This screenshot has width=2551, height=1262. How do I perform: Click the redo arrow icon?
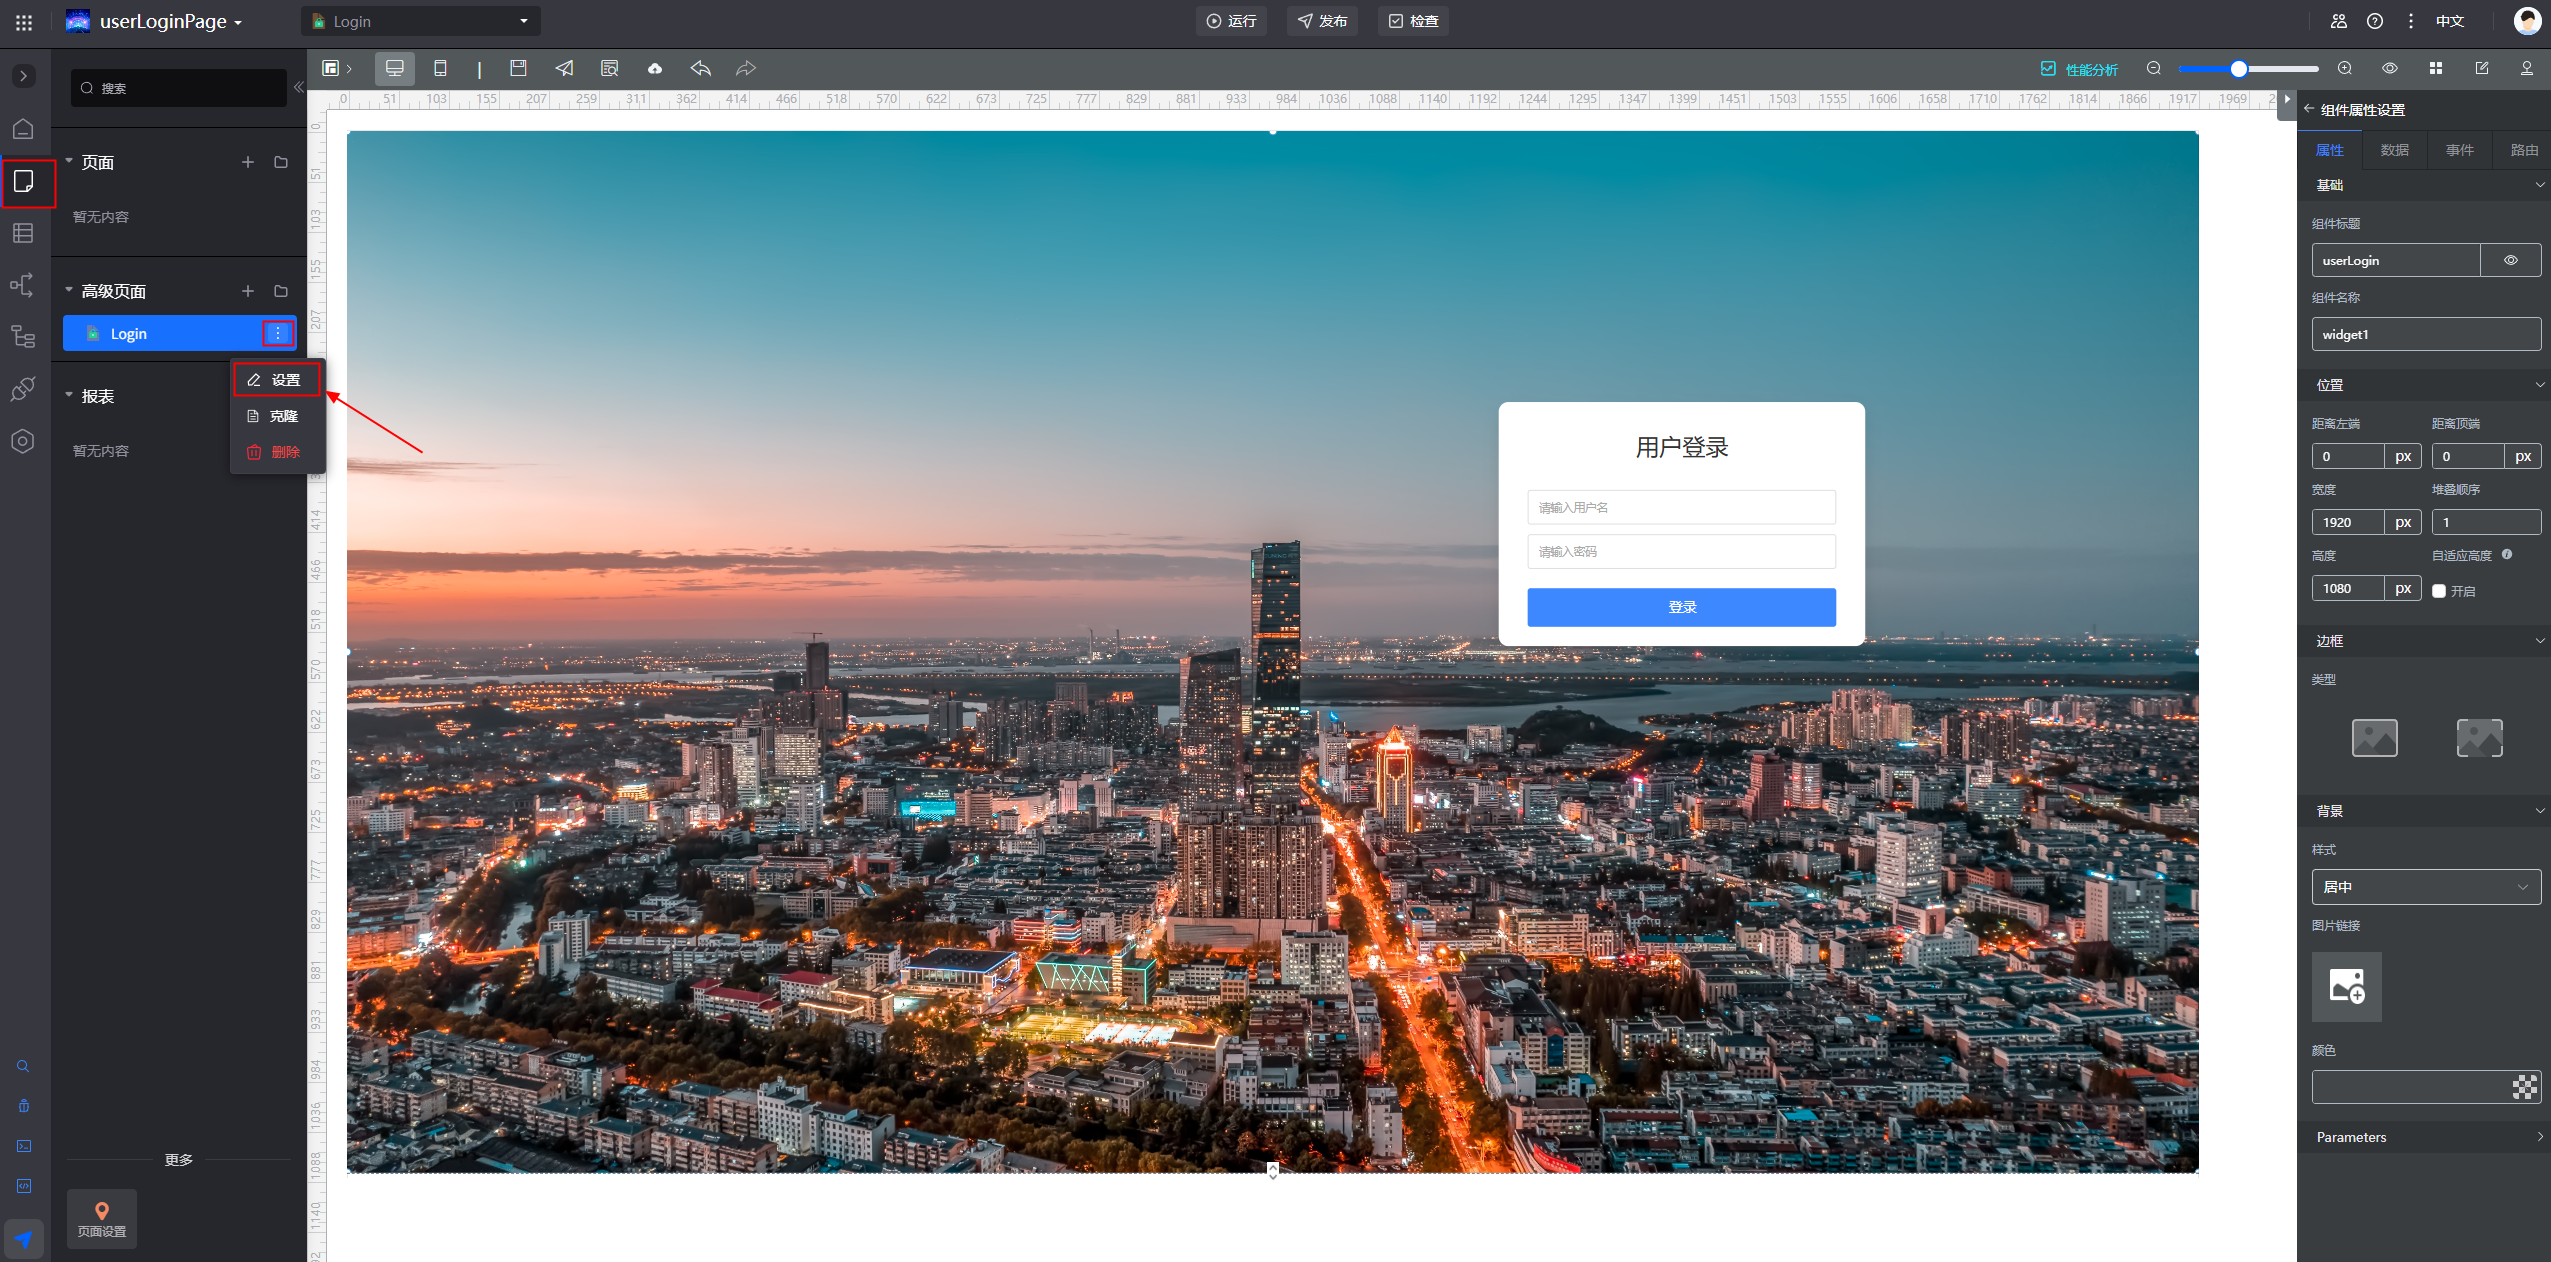click(746, 68)
